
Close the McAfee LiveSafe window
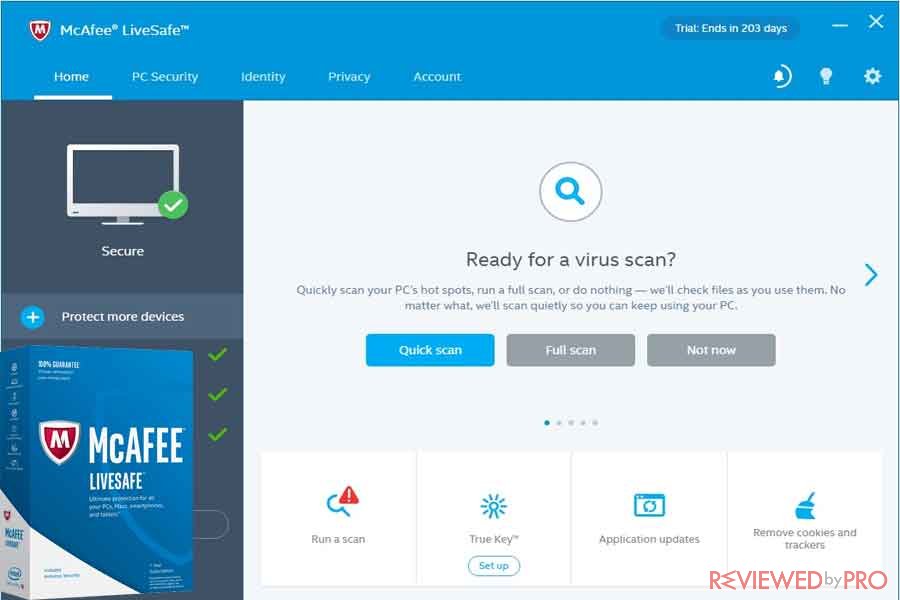[876, 22]
